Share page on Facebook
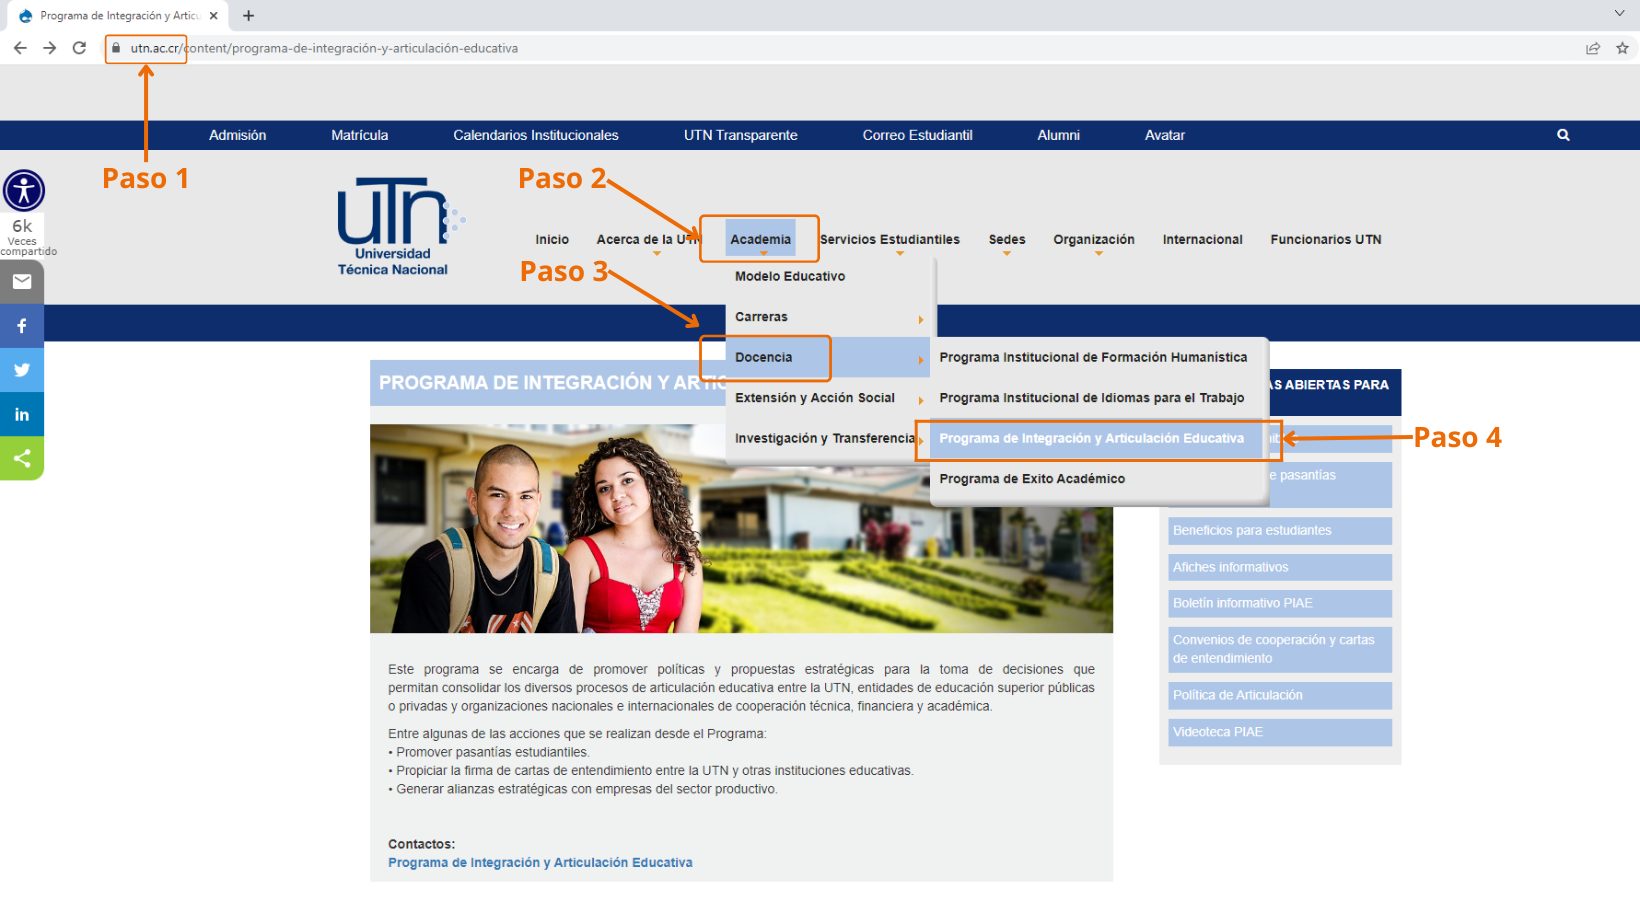Screen dimensions: 1640x924 (x=22, y=326)
